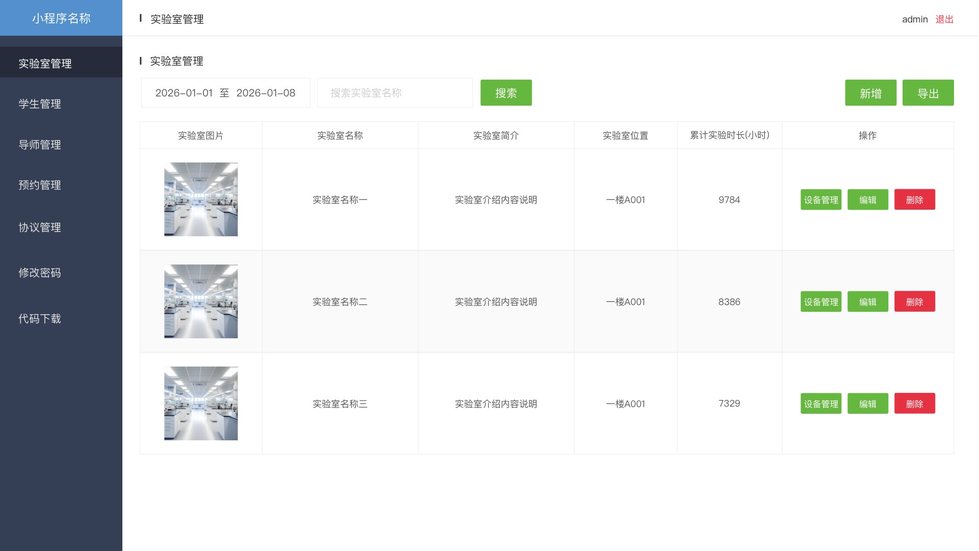
Task: Click 实验室介绍内容说明 in the 实验室名称三 row
Action: coord(496,404)
